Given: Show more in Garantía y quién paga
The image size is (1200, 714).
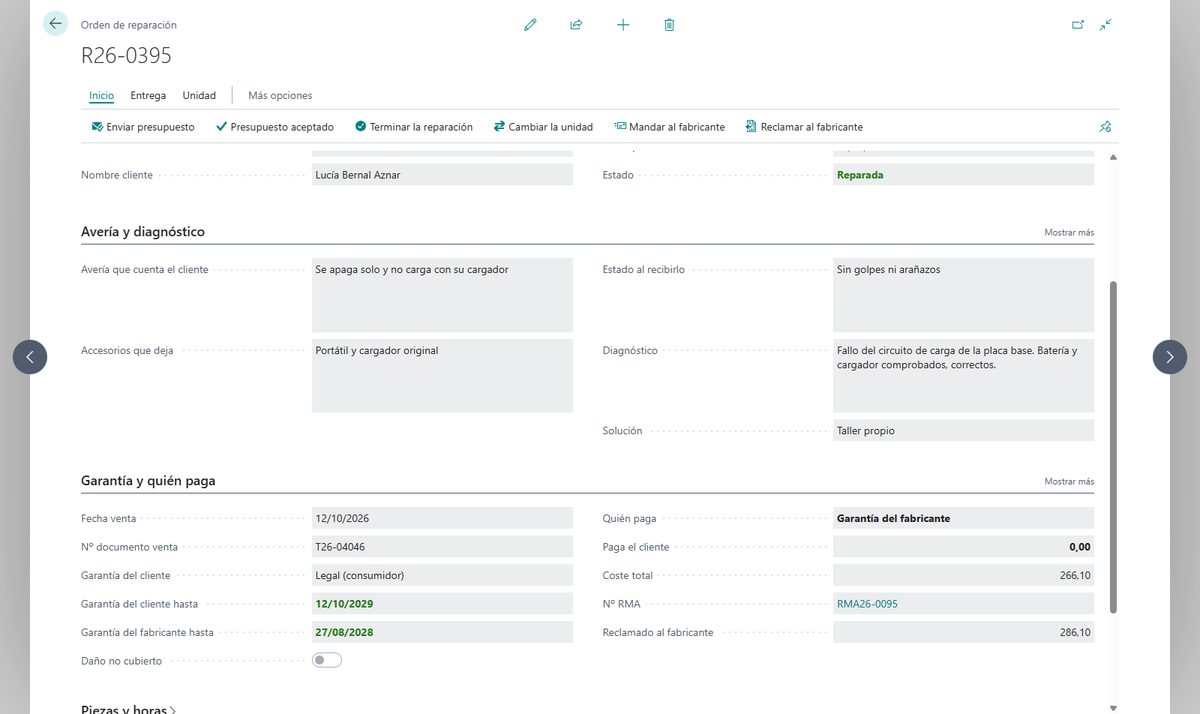Looking at the screenshot, I should click(1069, 481).
